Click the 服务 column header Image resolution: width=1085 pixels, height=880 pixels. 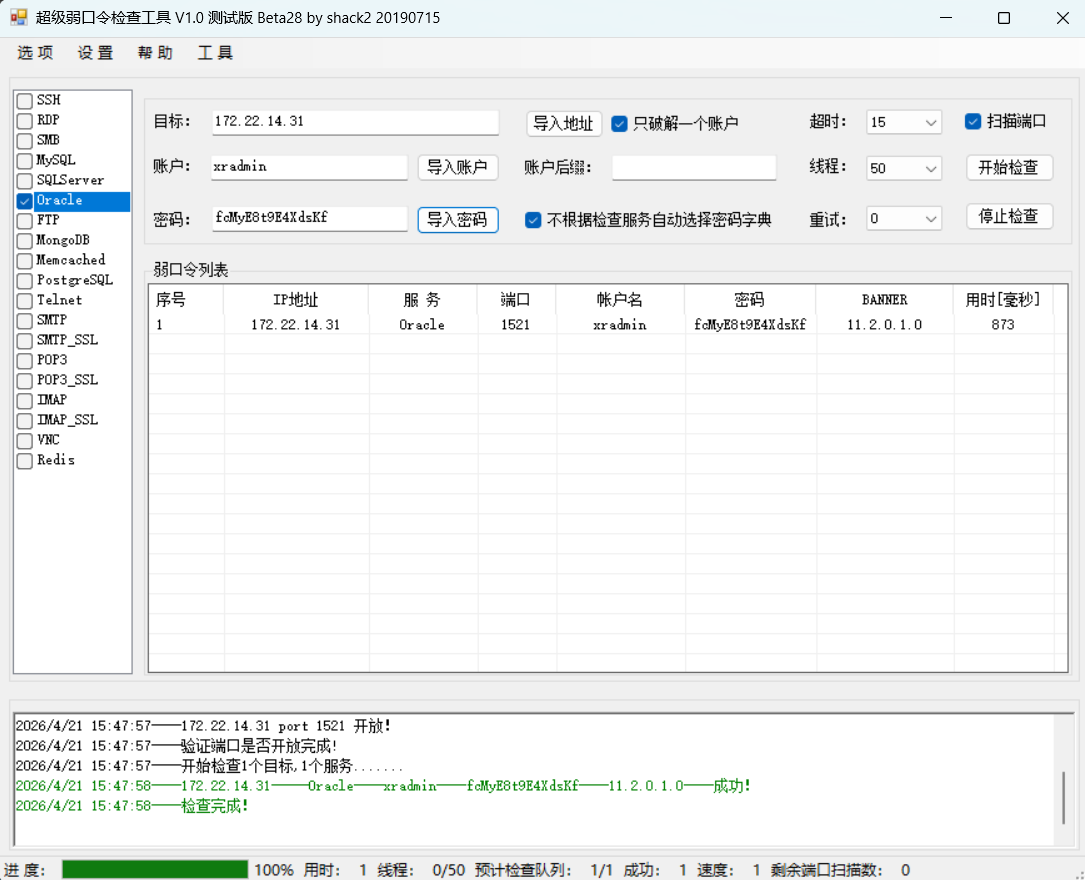tap(423, 300)
